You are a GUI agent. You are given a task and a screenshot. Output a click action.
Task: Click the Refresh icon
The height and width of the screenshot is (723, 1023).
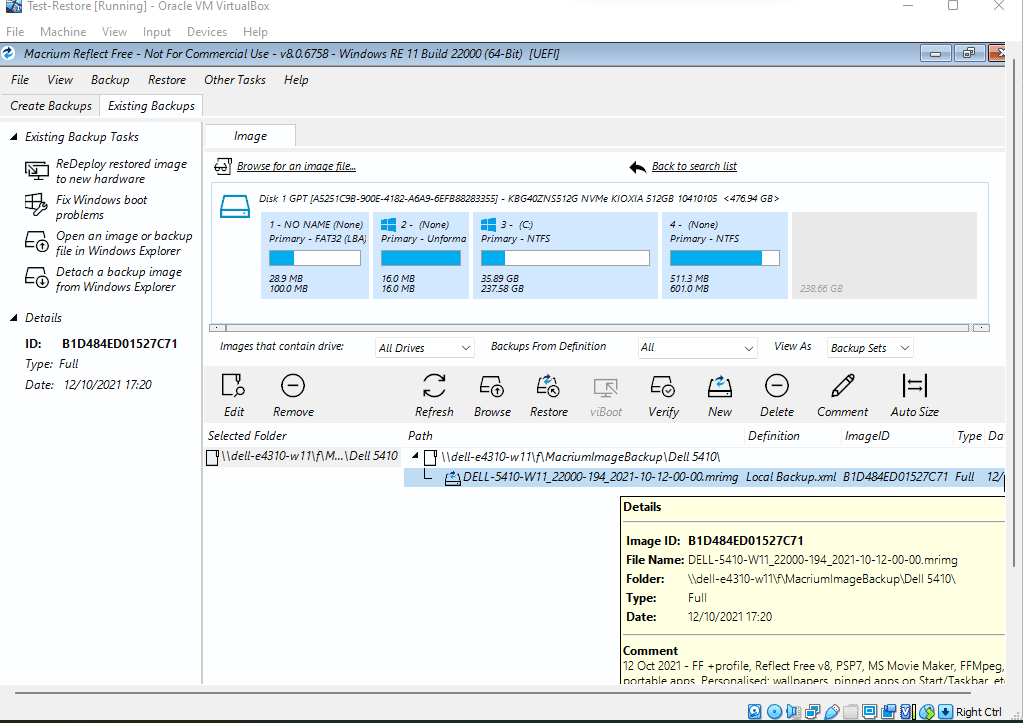[434, 386]
